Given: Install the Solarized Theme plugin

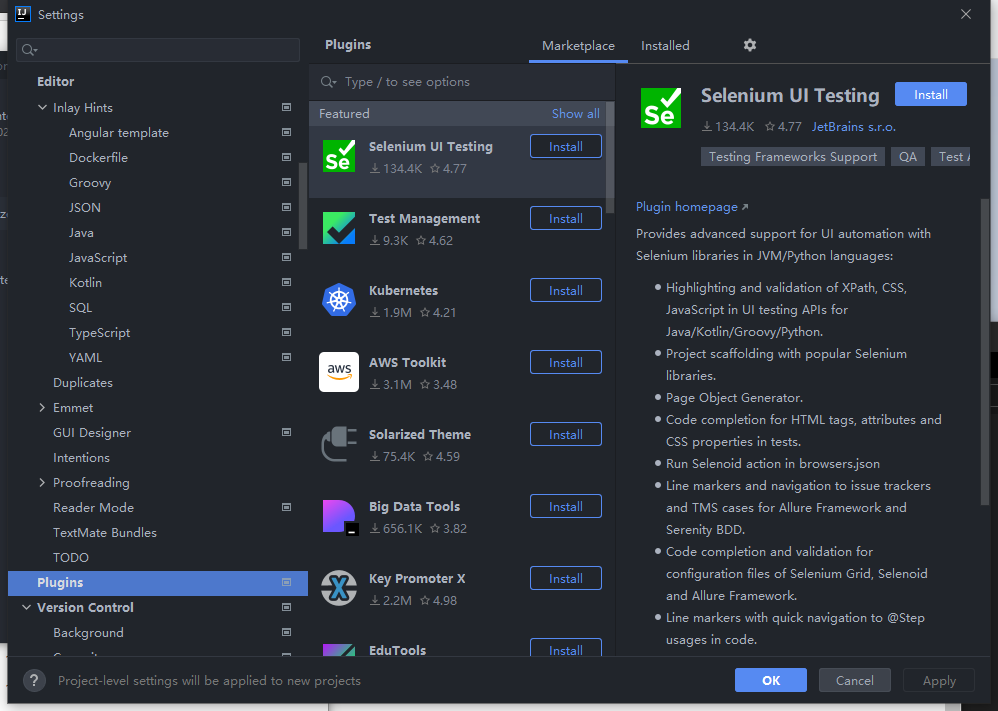Looking at the screenshot, I should [x=566, y=434].
